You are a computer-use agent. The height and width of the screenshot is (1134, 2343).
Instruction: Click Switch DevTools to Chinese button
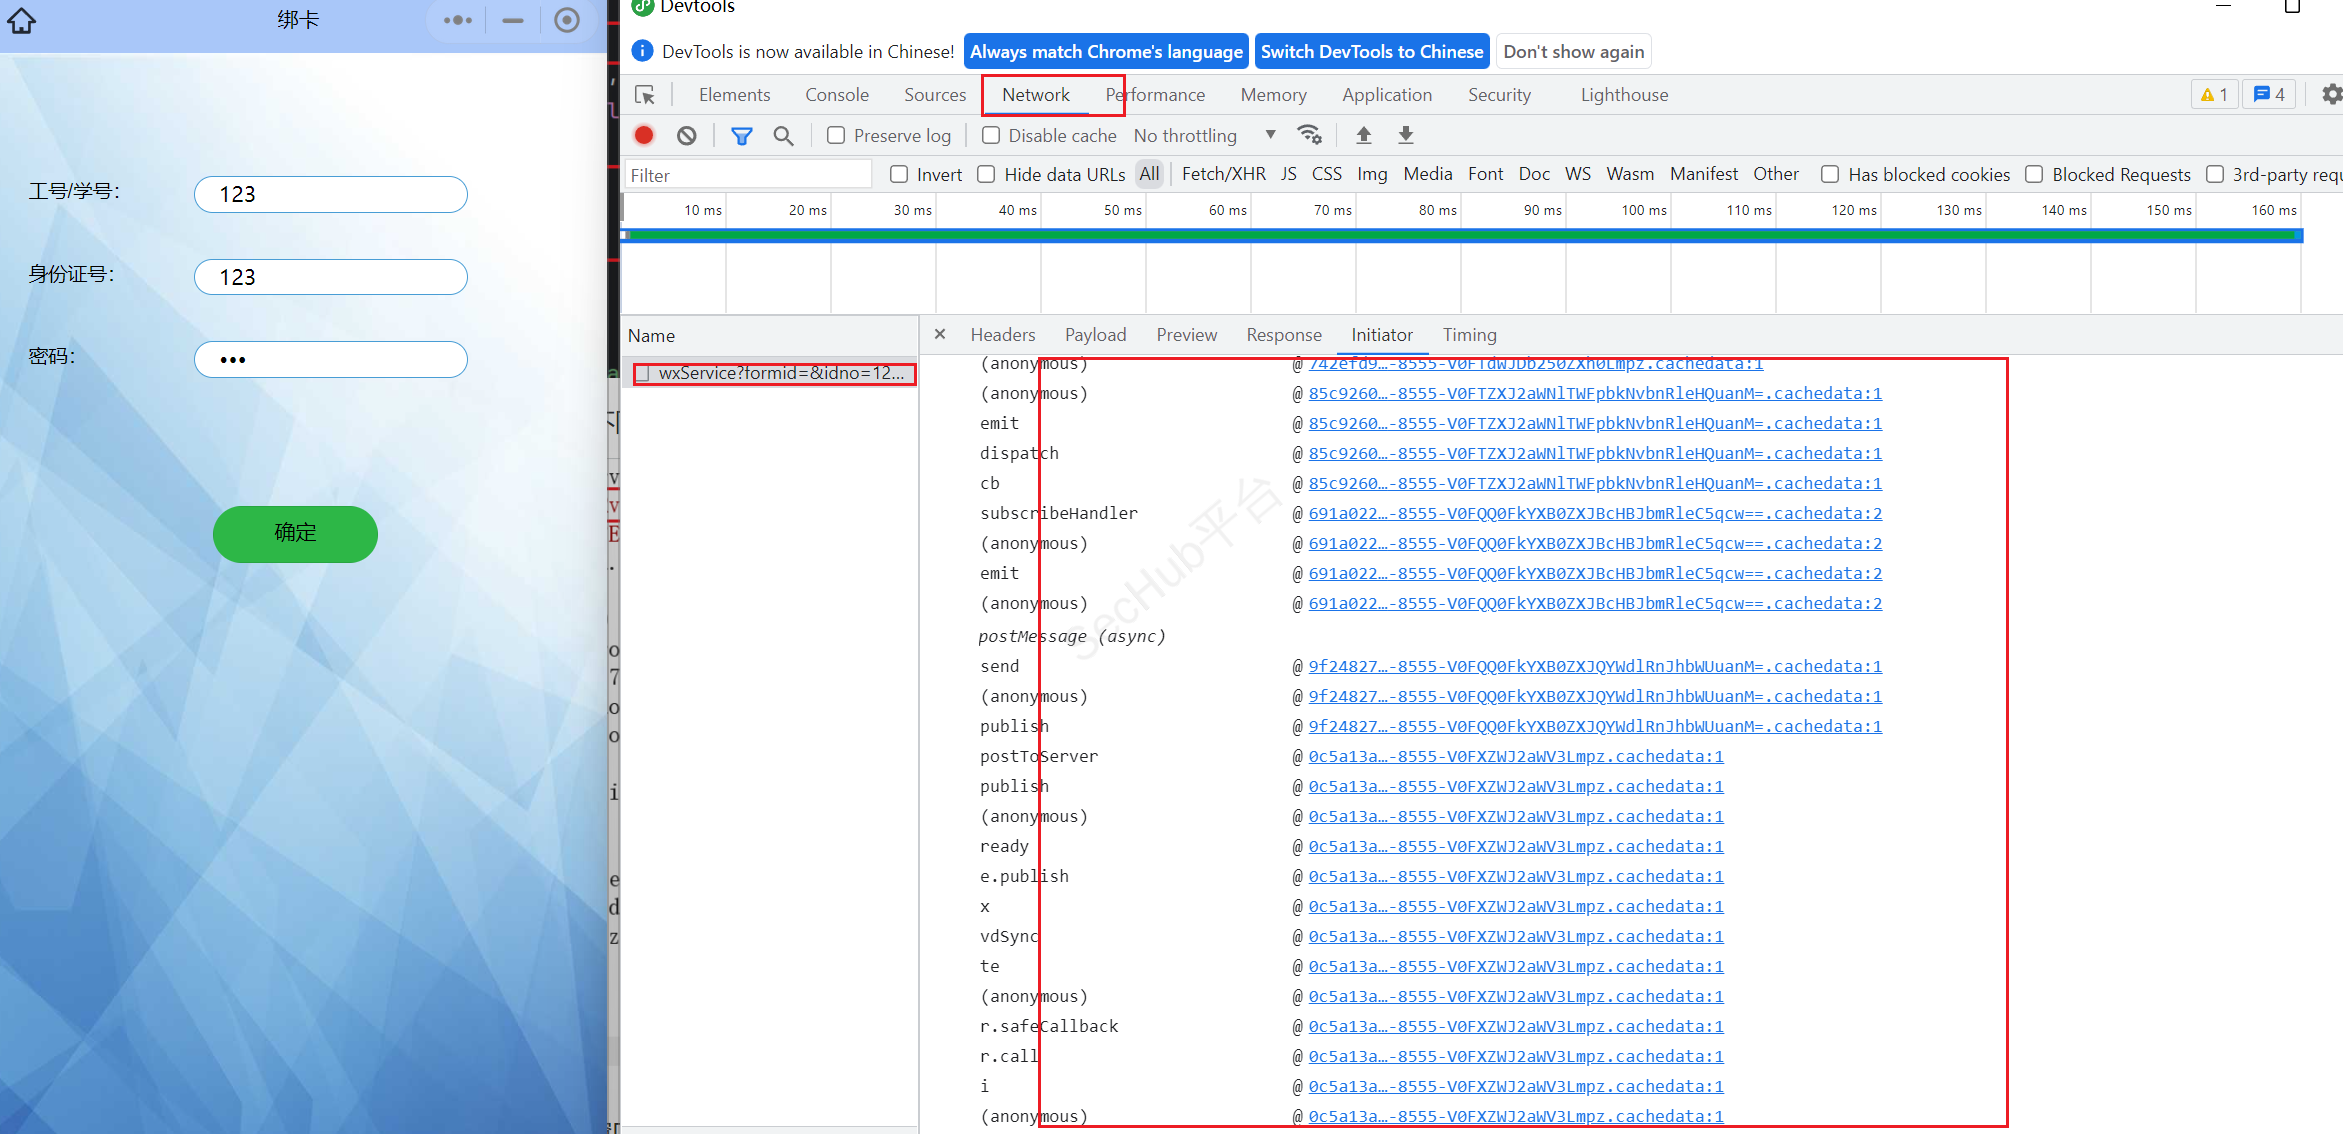click(1372, 51)
